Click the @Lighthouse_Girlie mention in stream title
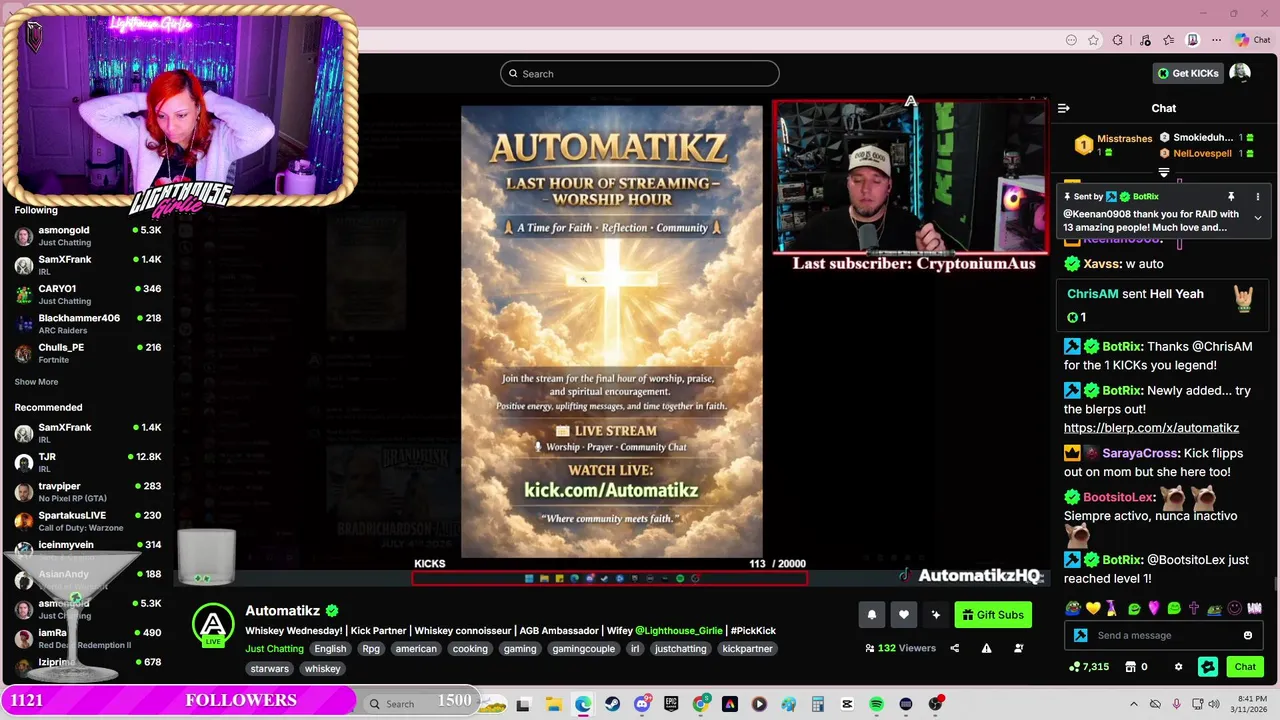Viewport: 1280px width, 720px height. [677, 631]
